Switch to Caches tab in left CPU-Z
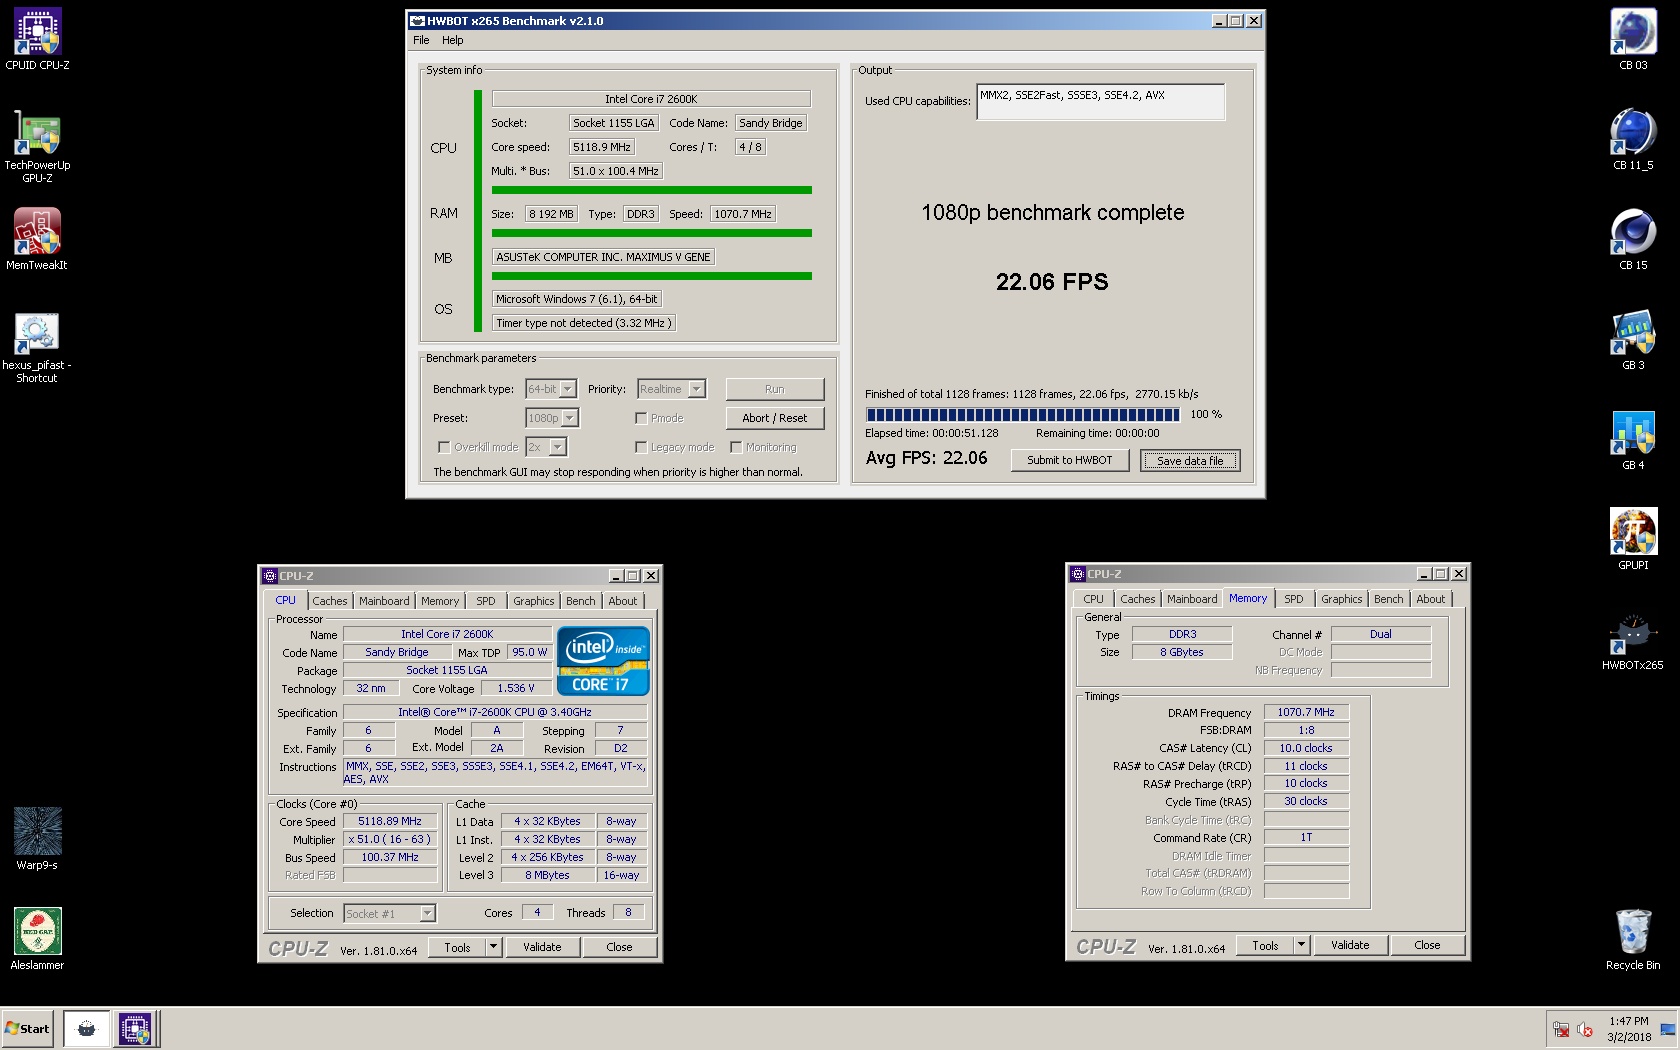 click(330, 601)
